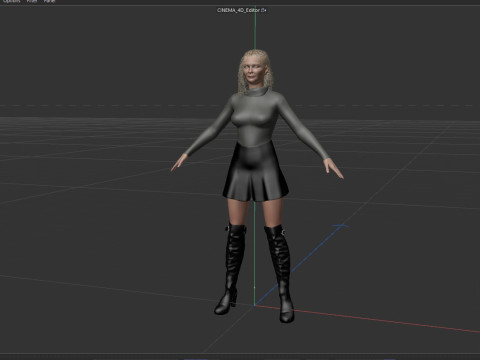Viewport: 480px width, 360px height.
Task: Click the CINEMA_4D_Editor viewport label
Action: [x=238, y=10]
